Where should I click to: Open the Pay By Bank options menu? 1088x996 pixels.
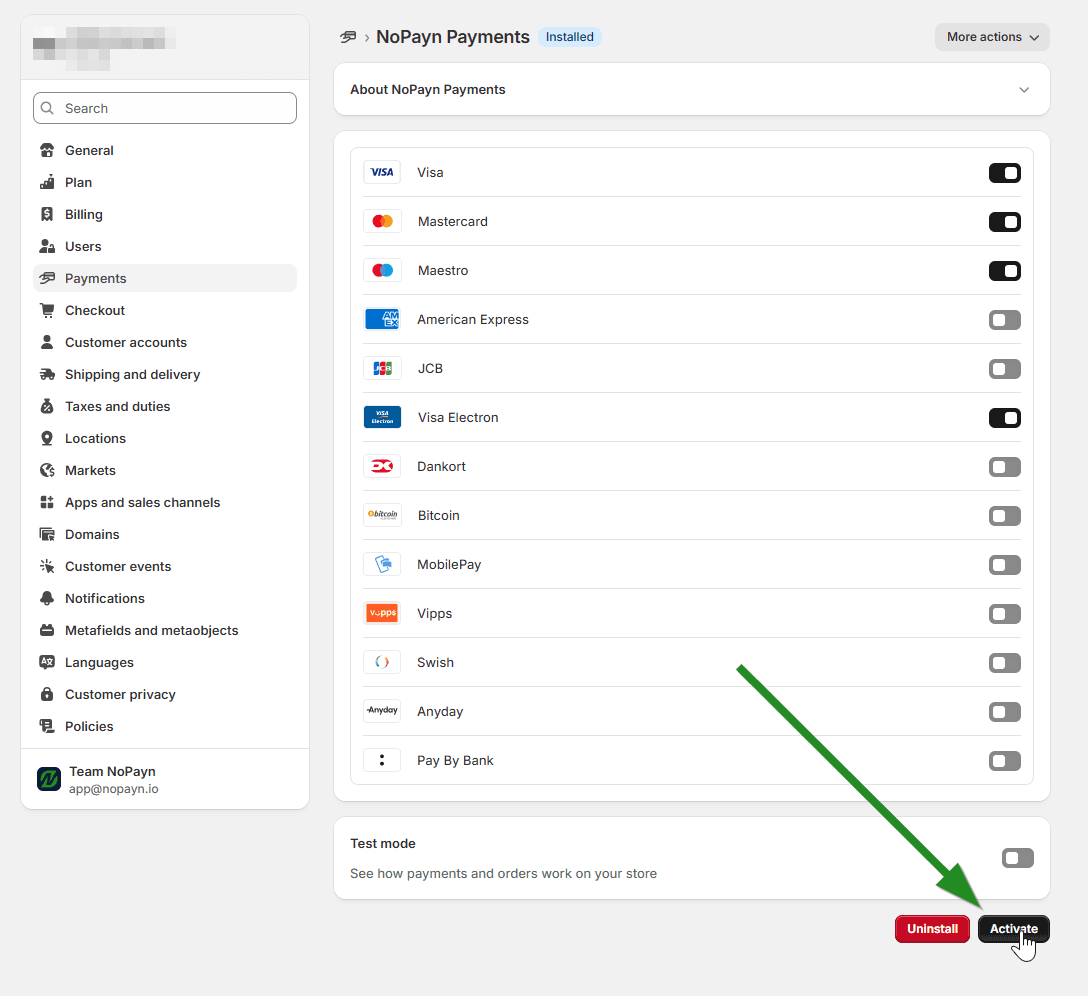point(382,760)
